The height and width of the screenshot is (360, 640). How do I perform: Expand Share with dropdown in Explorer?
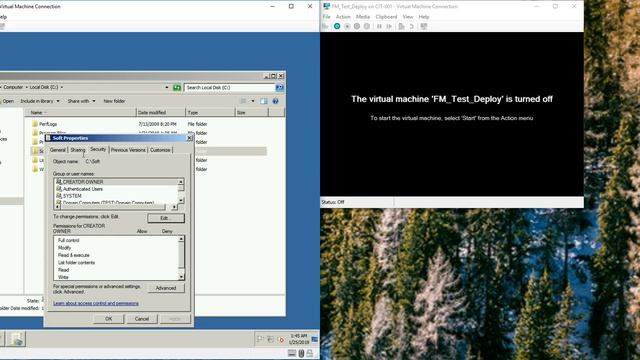coord(81,101)
